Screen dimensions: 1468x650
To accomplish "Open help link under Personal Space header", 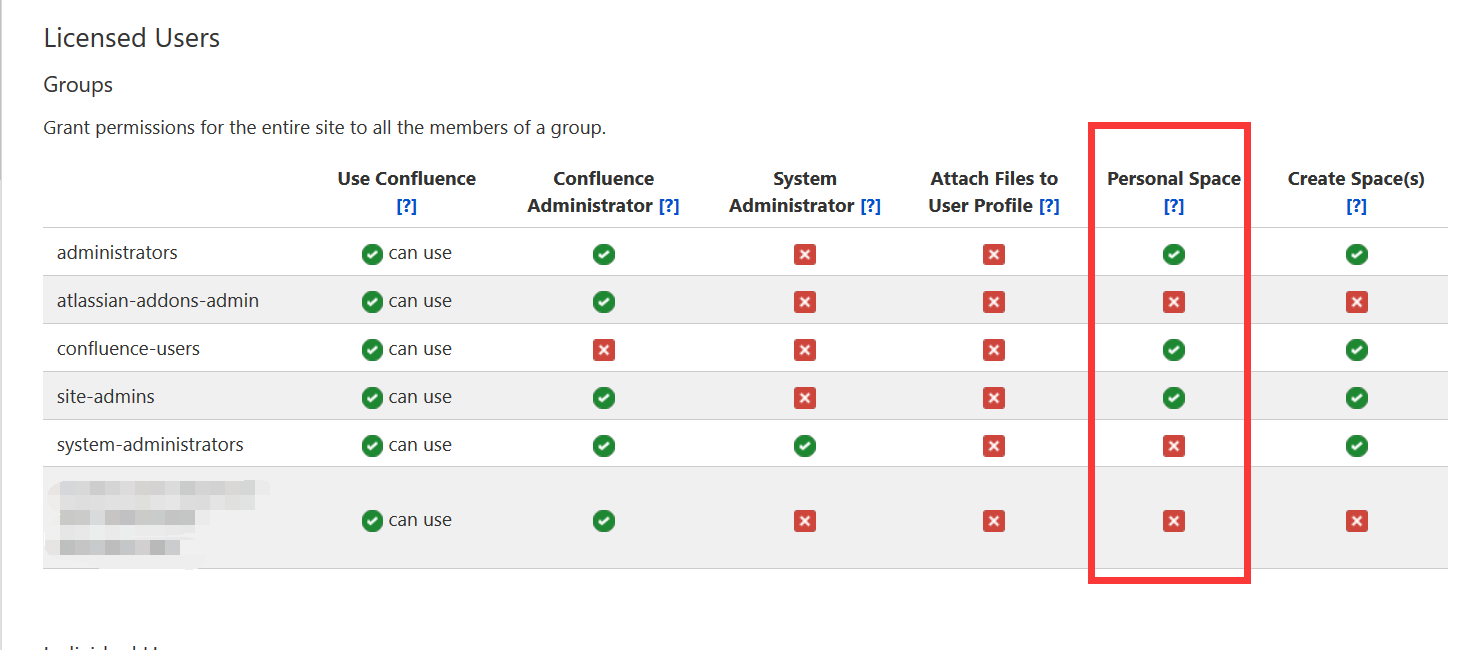I will (x=1174, y=206).
